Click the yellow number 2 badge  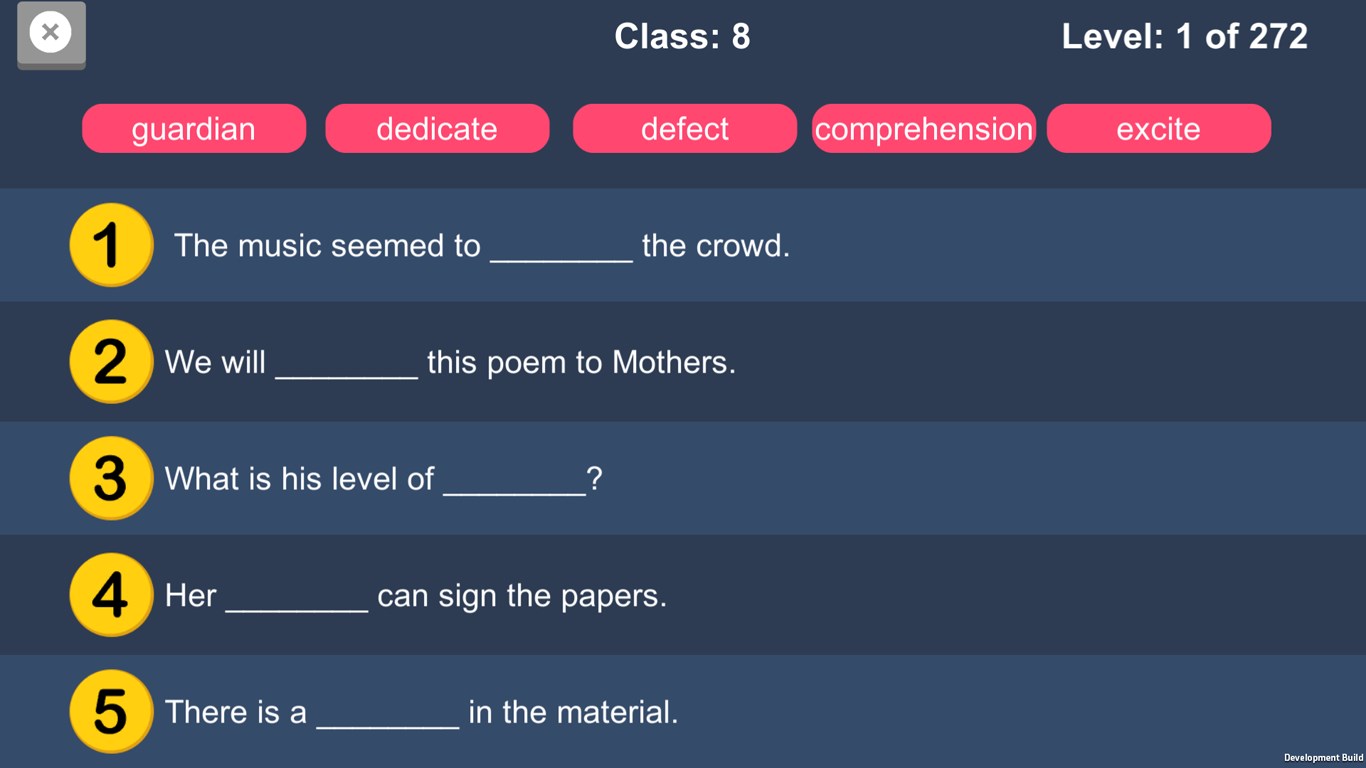[110, 361]
